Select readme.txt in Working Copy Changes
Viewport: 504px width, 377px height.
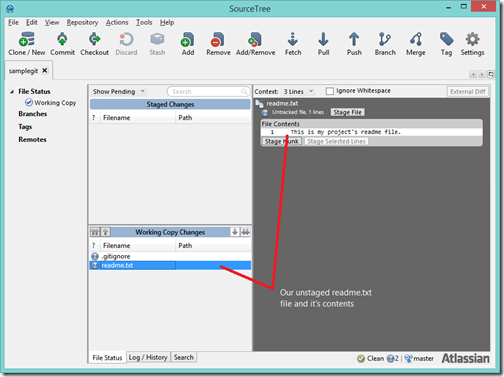tap(170, 265)
